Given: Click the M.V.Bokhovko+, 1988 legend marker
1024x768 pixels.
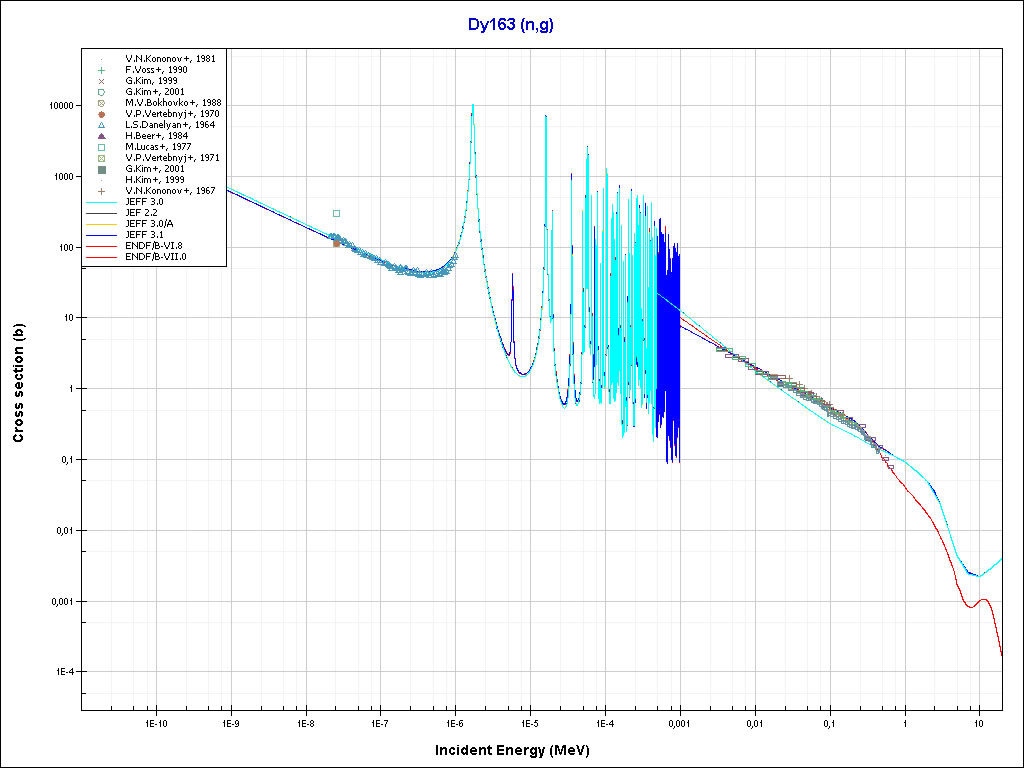Looking at the screenshot, I should coord(102,103).
